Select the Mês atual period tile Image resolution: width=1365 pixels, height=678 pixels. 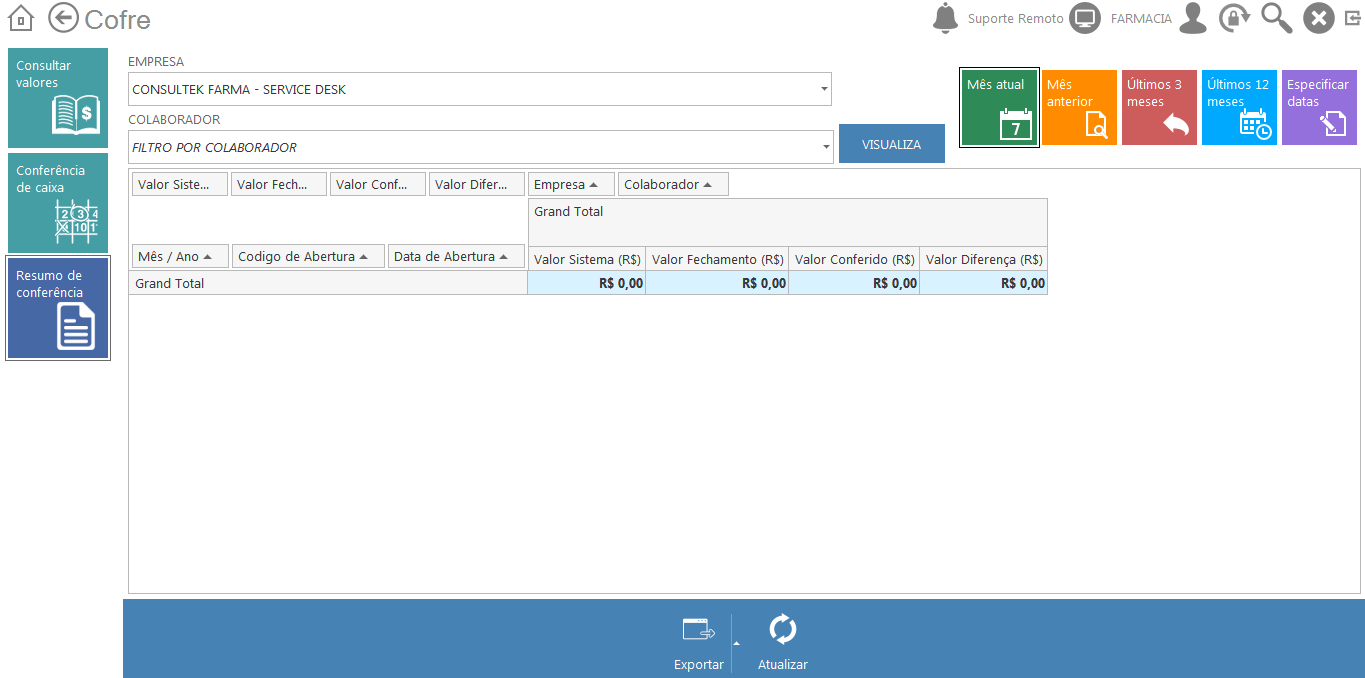[x=999, y=107]
